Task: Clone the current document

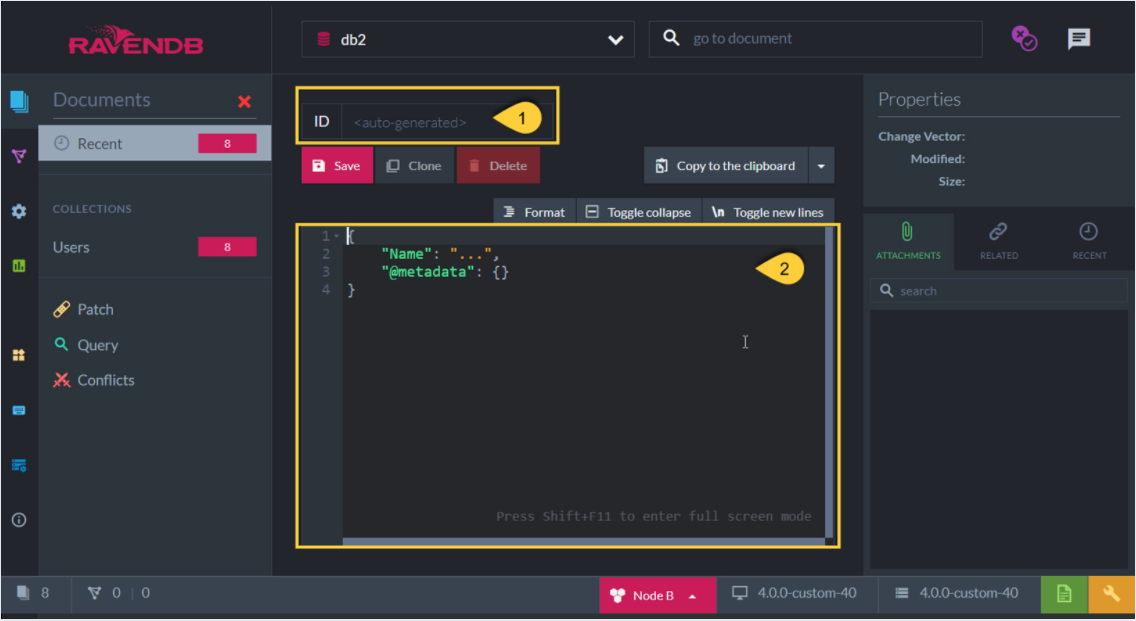Action: pos(414,165)
